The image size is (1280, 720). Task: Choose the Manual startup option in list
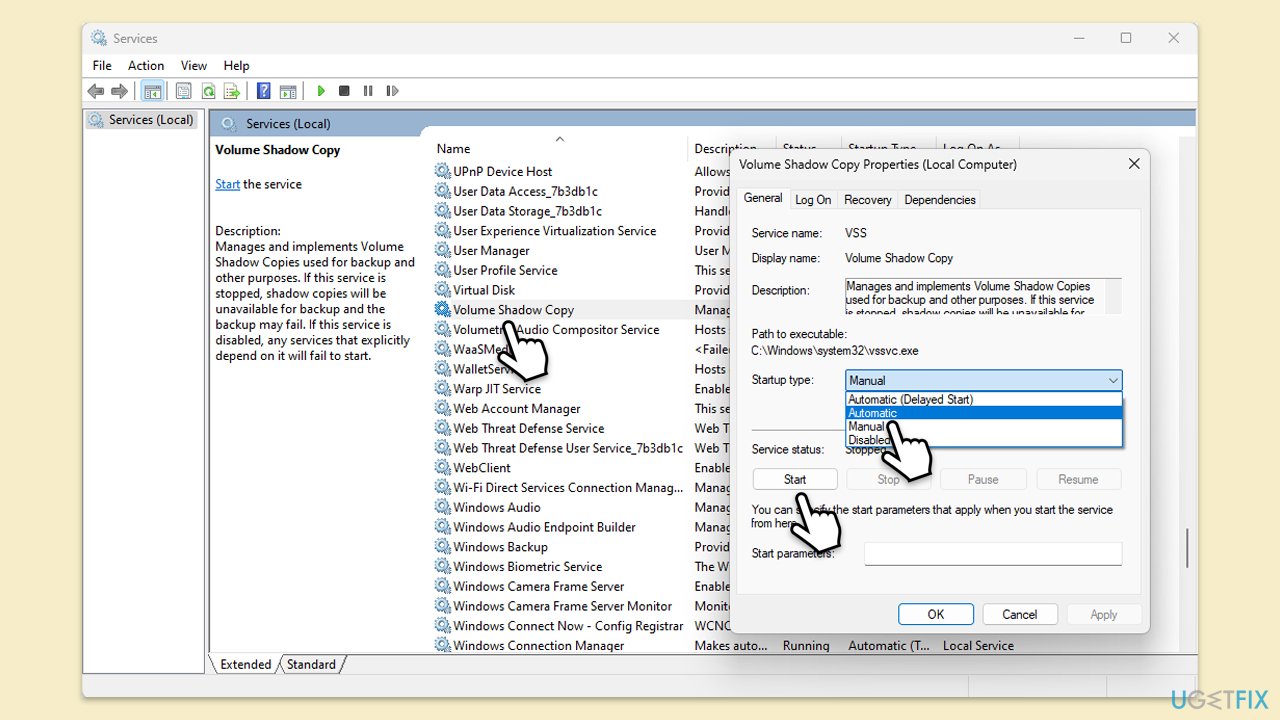pyautogui.click(x=984, y=426)
